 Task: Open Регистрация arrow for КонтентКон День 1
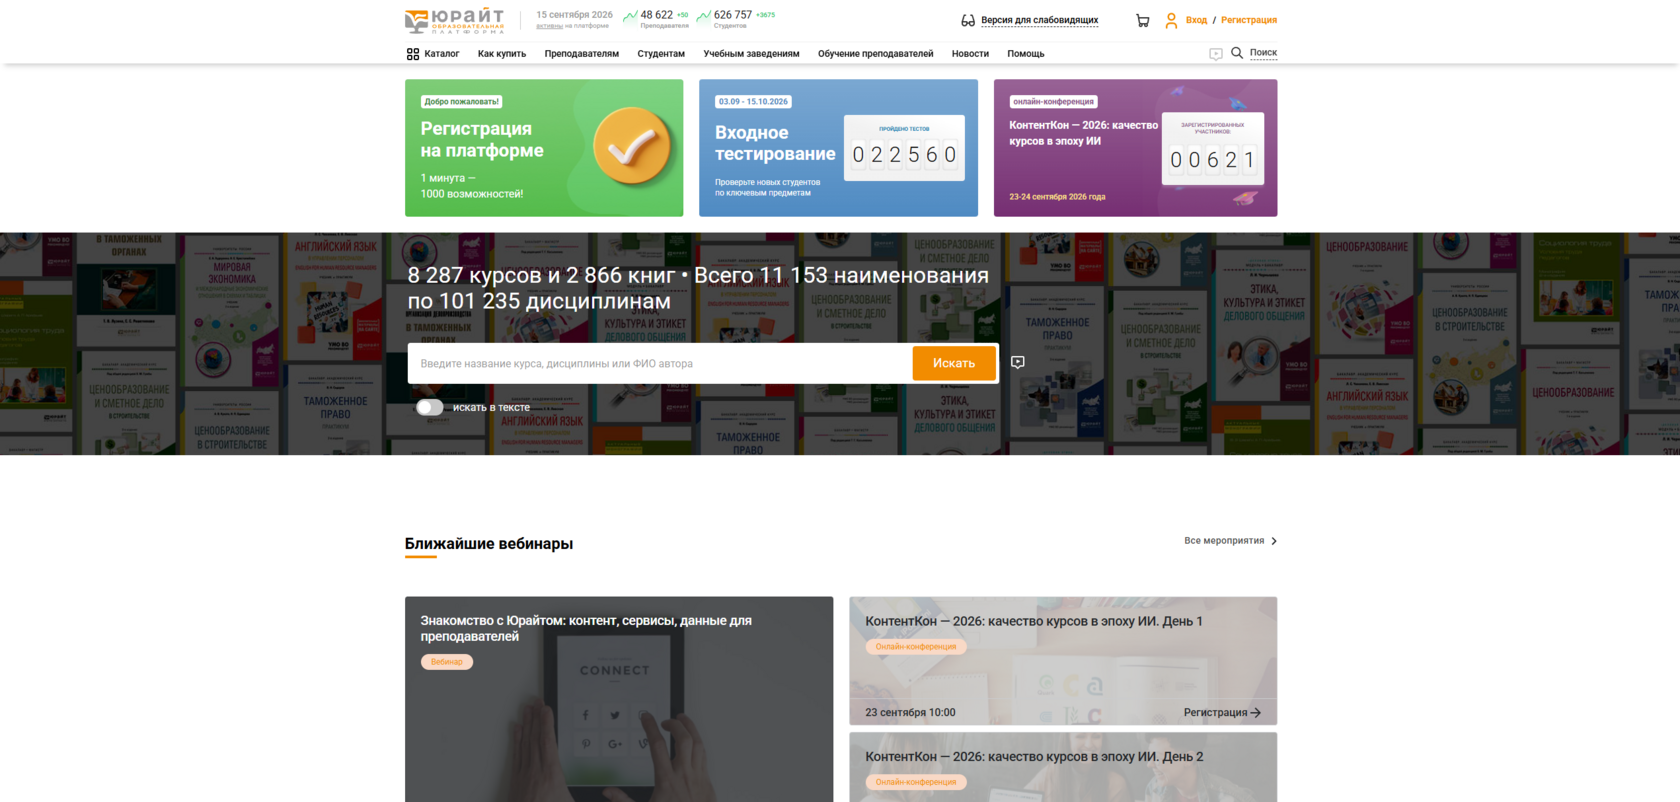coord(1222,712)
